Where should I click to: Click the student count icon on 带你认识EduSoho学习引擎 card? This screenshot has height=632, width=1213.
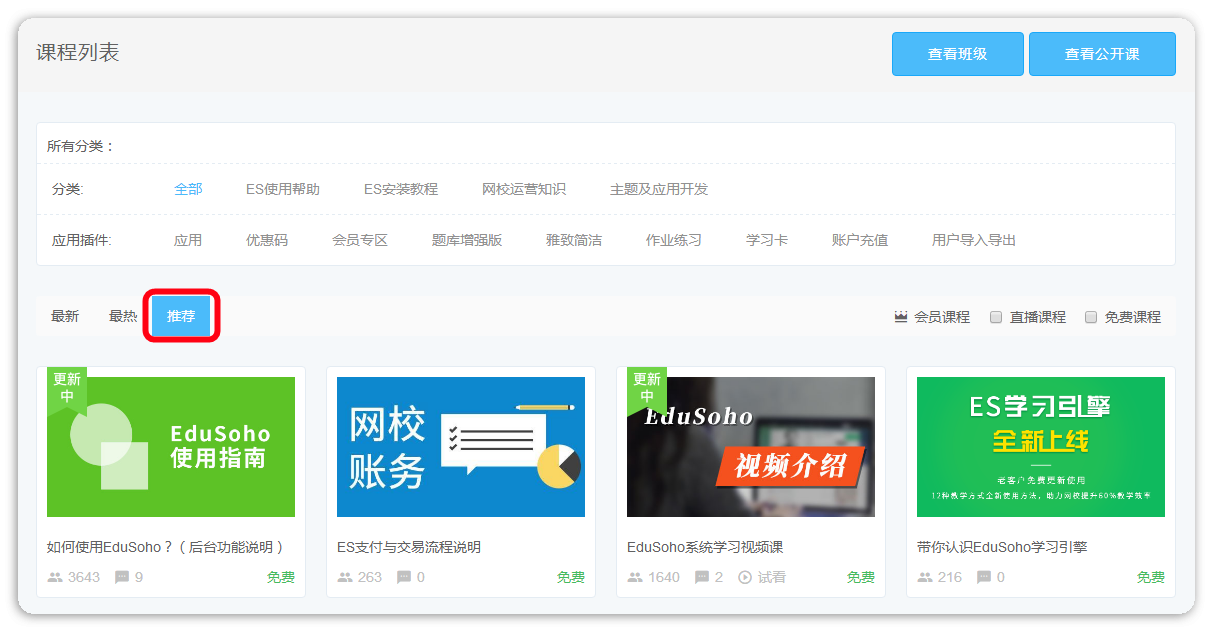[925, 577]
